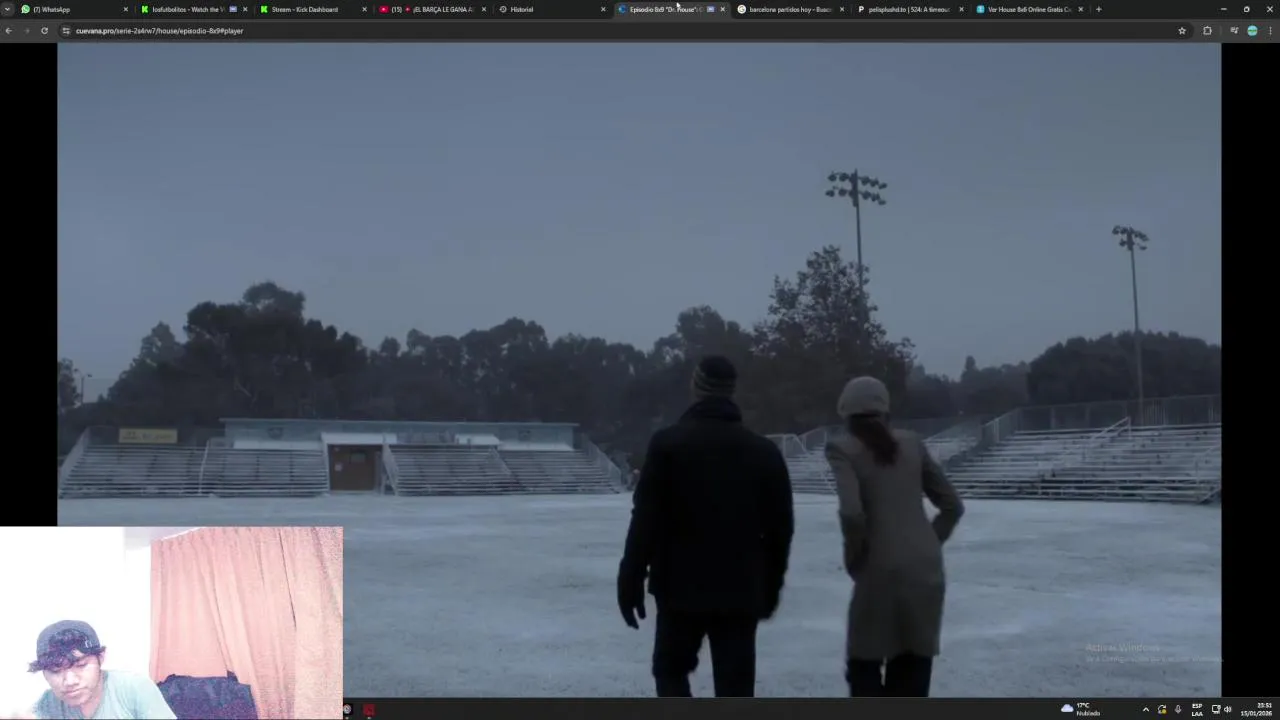Open the browser profile avatar
Image resolution: width=1280 pixels, height=720 pixels.
[x=1252, y=31]
